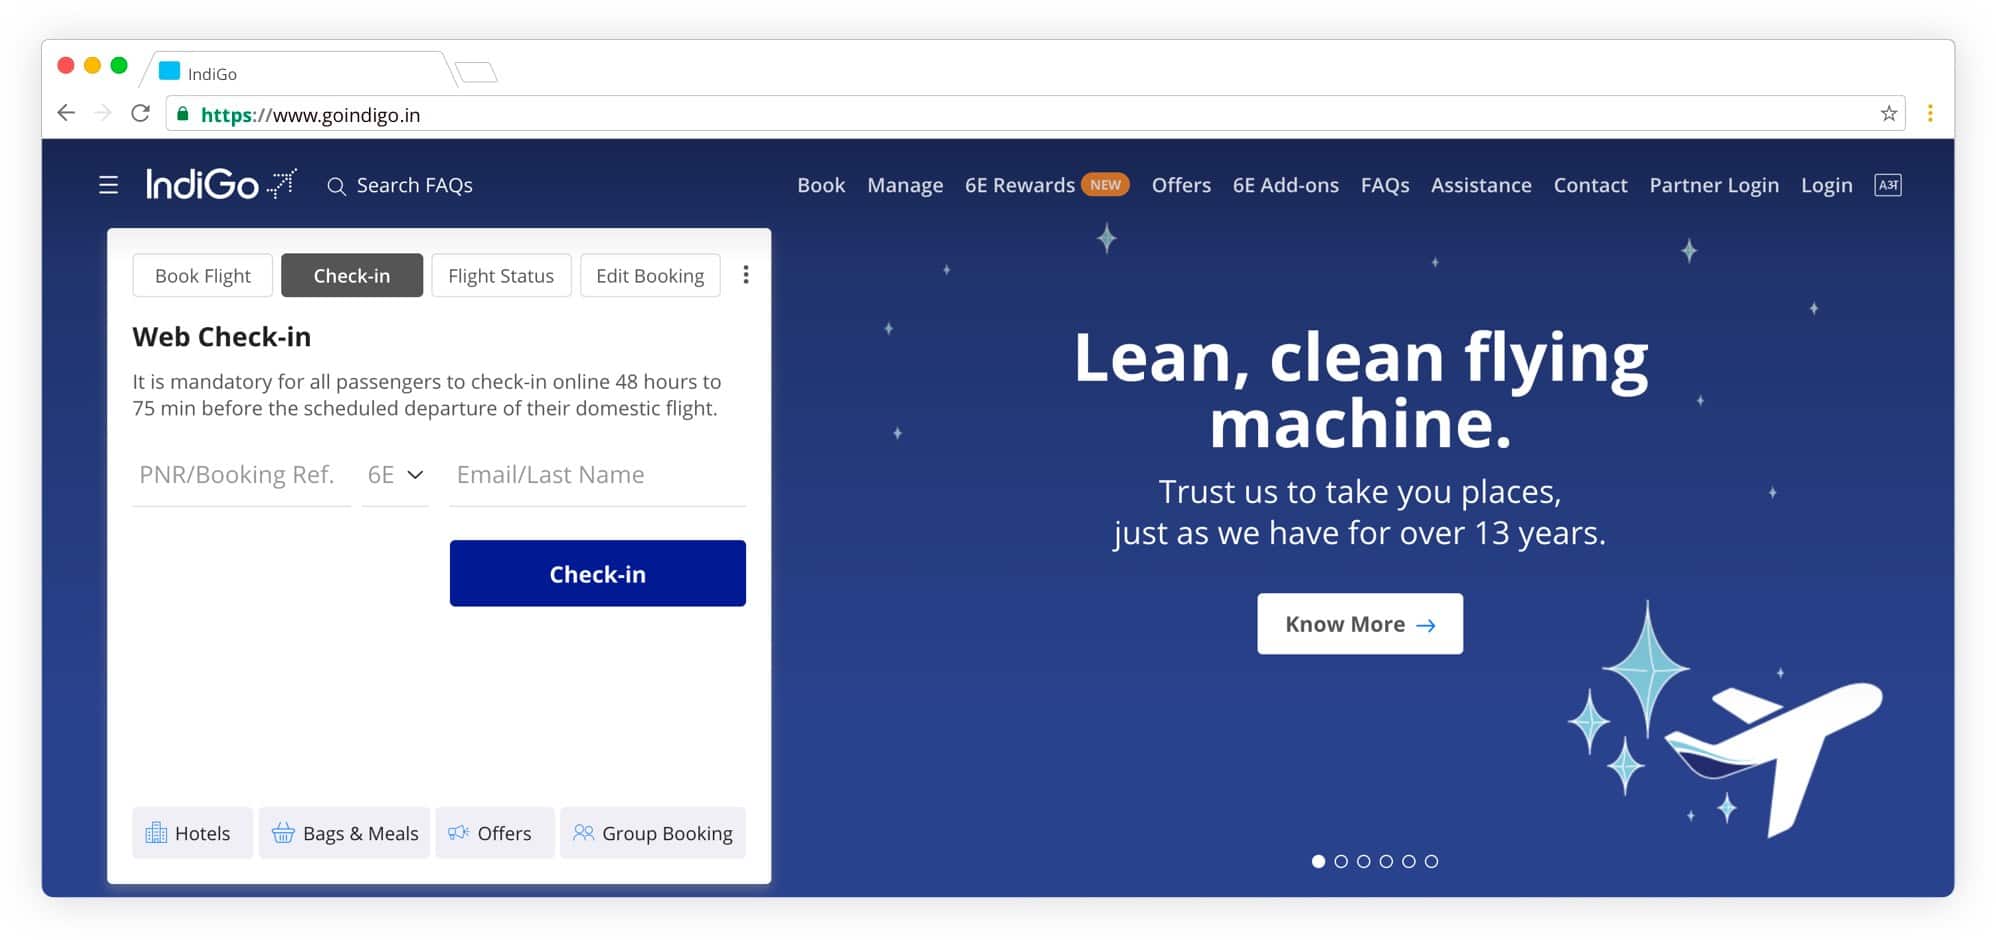Image resolution: width=1996 pixels, height=940 pixels.
Task: Focus the PNR/Booking Ref. field
Action: [241, 475]
